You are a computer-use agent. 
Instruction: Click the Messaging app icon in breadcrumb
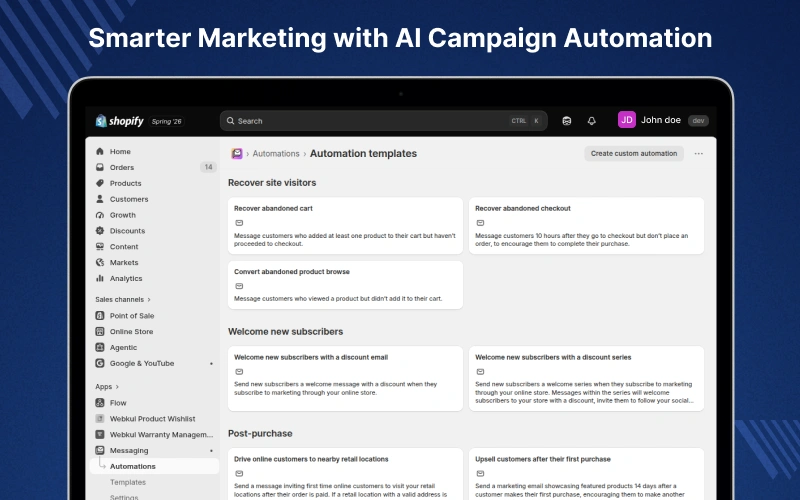click(237, 154)
